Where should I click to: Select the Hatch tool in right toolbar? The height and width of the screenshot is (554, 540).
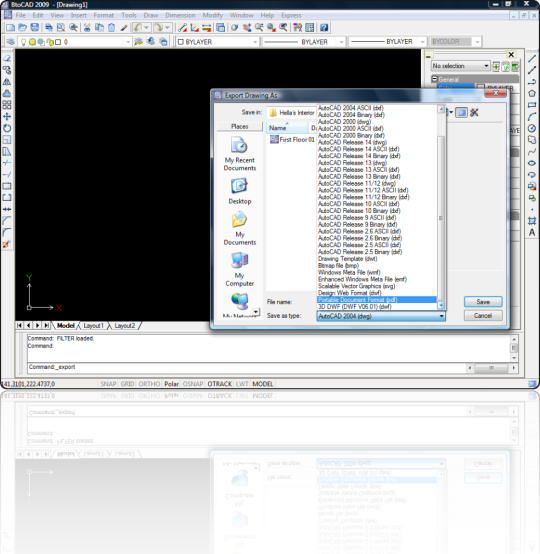[x=532, y=221]
